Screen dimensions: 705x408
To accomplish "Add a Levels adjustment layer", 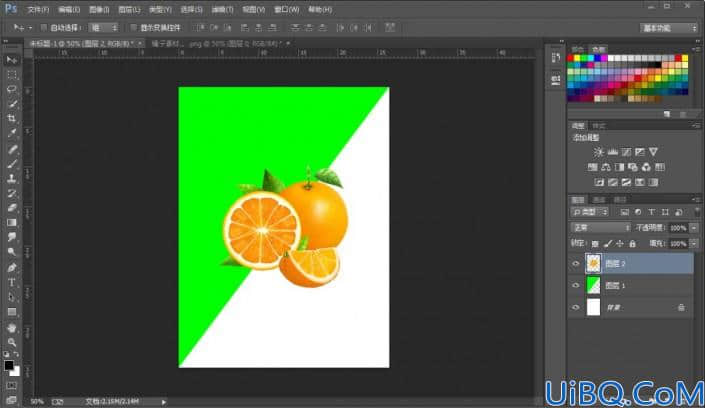I will pyautogui.click(x=612, y=152).
